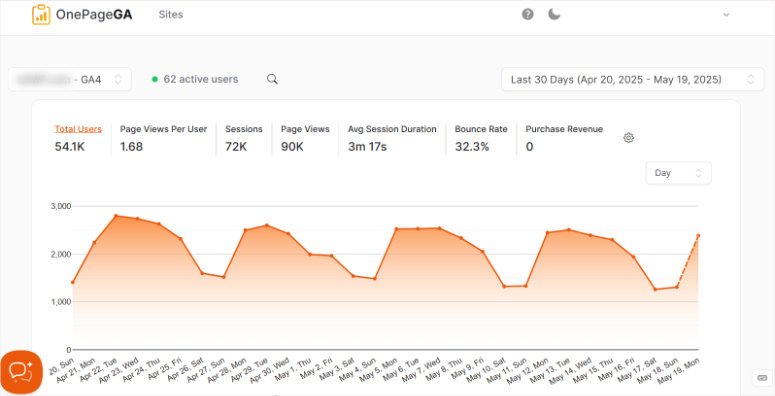Click the 62 active users indicator
The image size is (775, 396).
click(195, 79)
